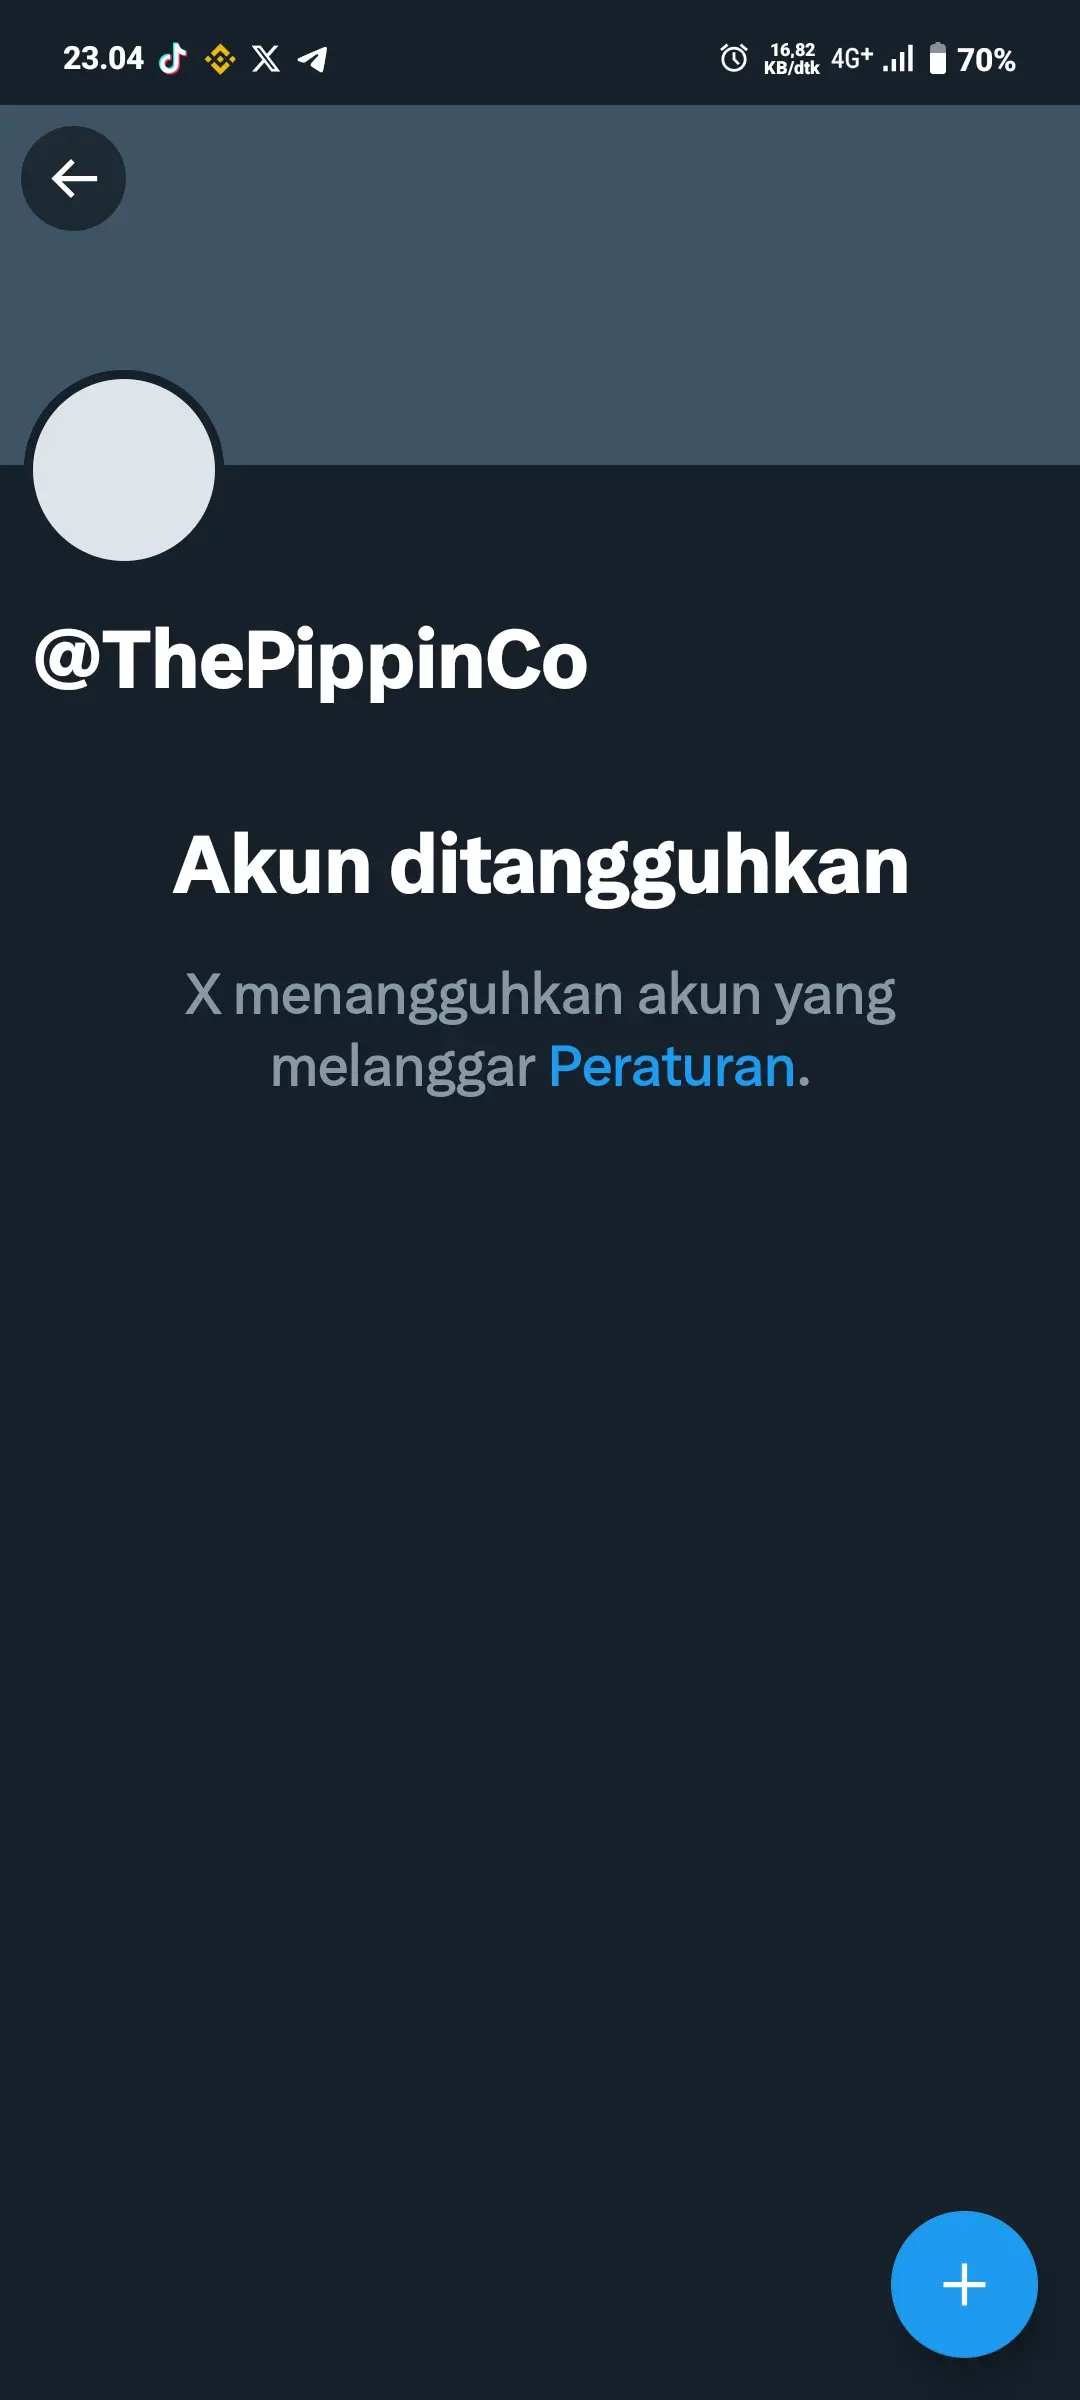Tap the 4G+ network indicator
The height and width of the screenshot is (2400, 1080).
[852, 58]
